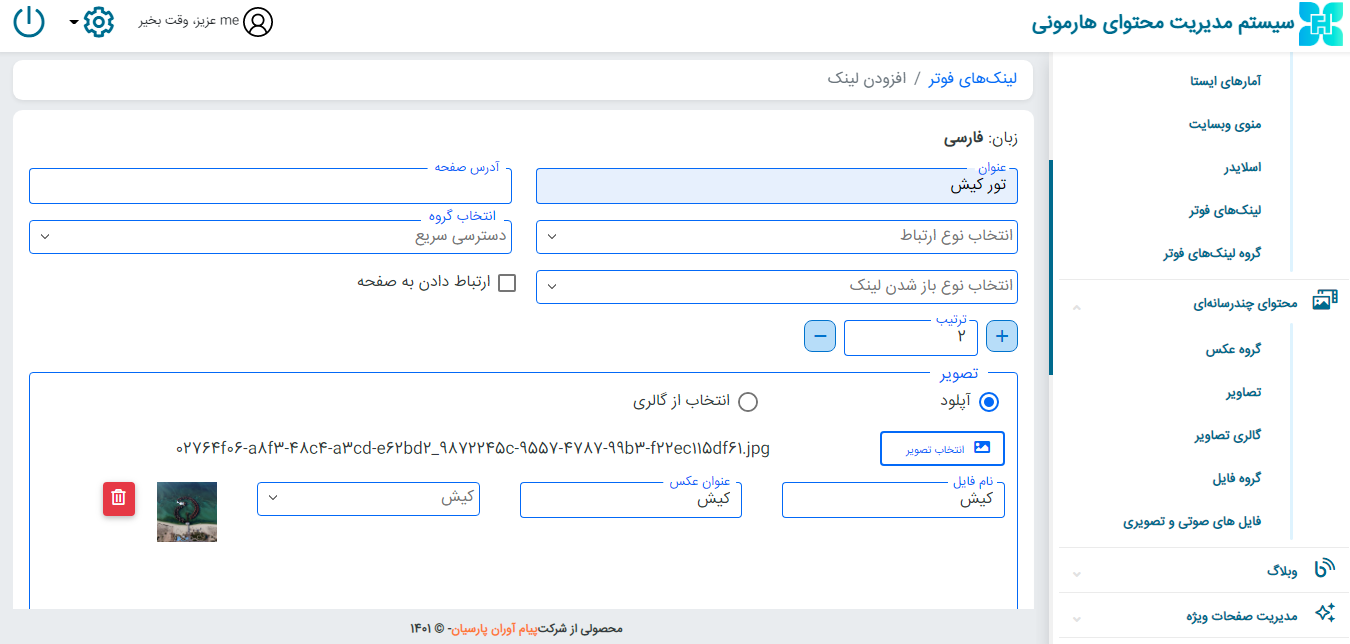Open the انتخاب نوع باز شدن لینک dropdown
The image size is (1350, 644).
click(777, 286)
